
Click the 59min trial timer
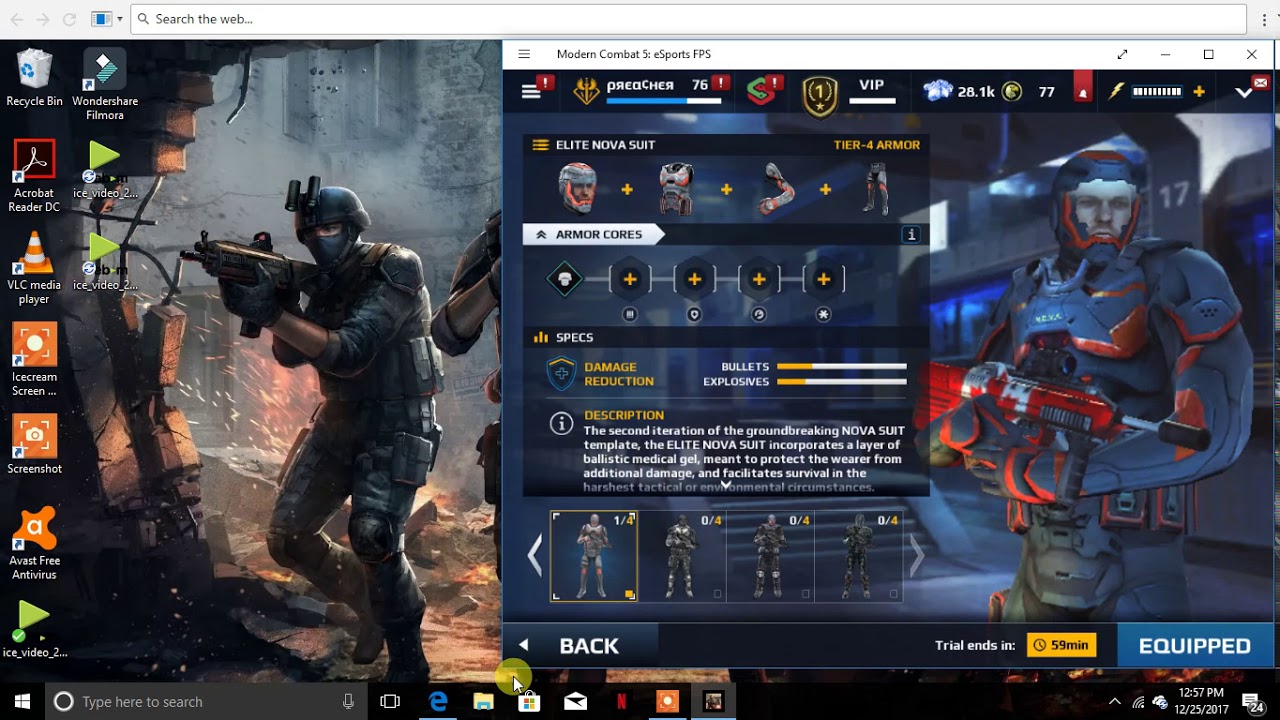[1061, 645]
